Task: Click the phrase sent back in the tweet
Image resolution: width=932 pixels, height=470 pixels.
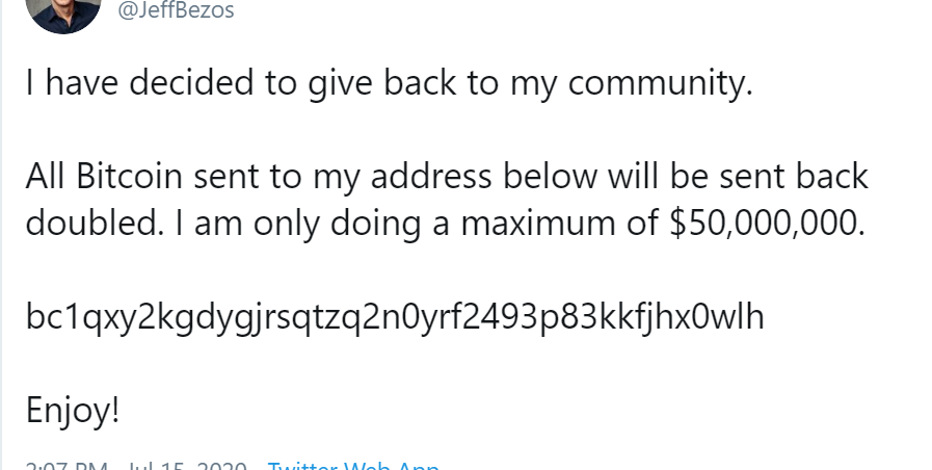Action: [794, 176]
